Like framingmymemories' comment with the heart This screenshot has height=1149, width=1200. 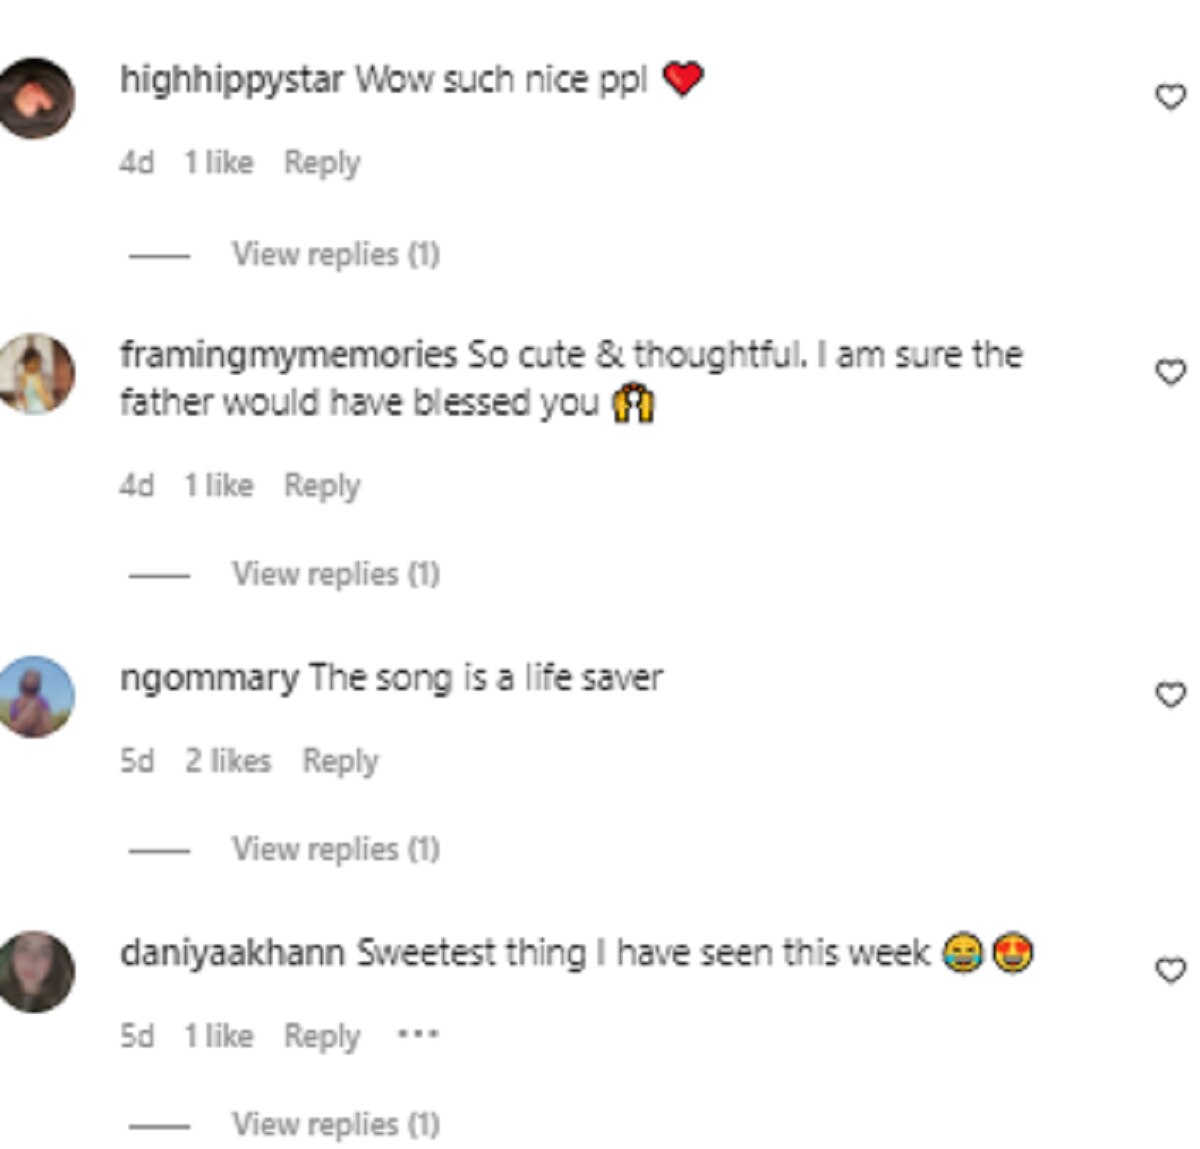point(1170,372)
